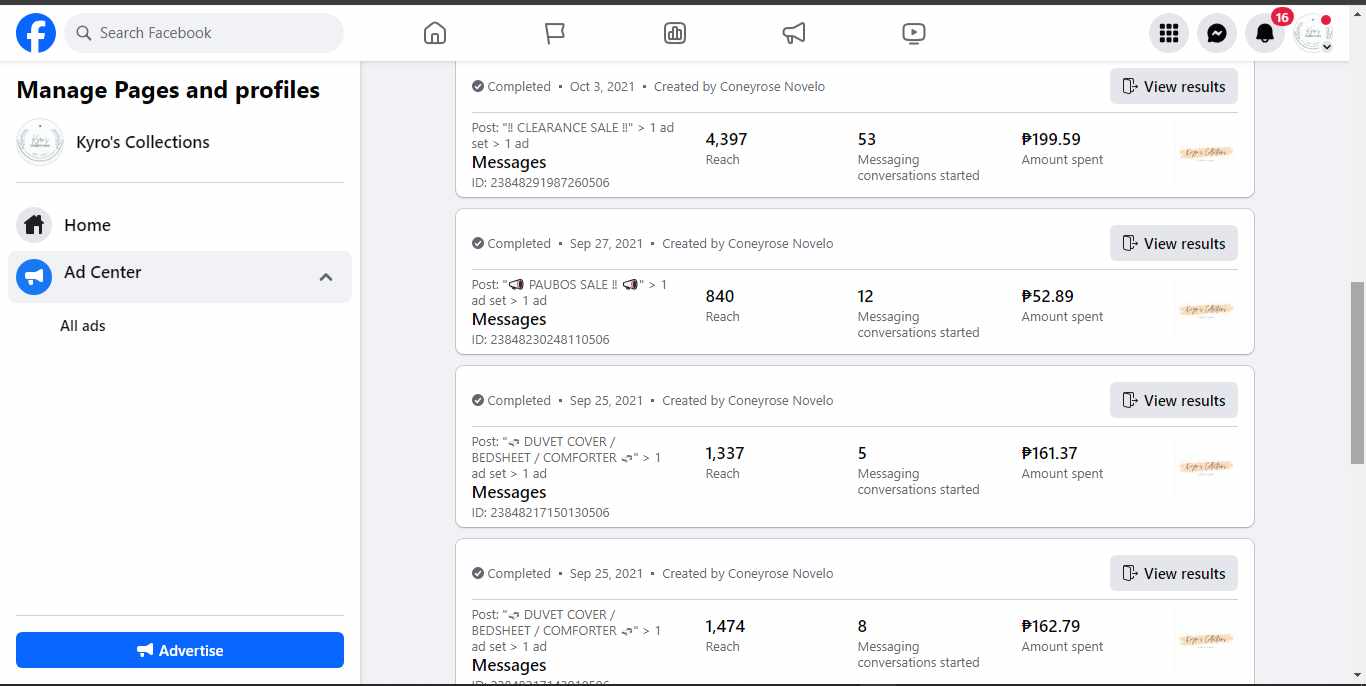
Task: View results for Sep 27, 2021 ad
Action: 1174,243
